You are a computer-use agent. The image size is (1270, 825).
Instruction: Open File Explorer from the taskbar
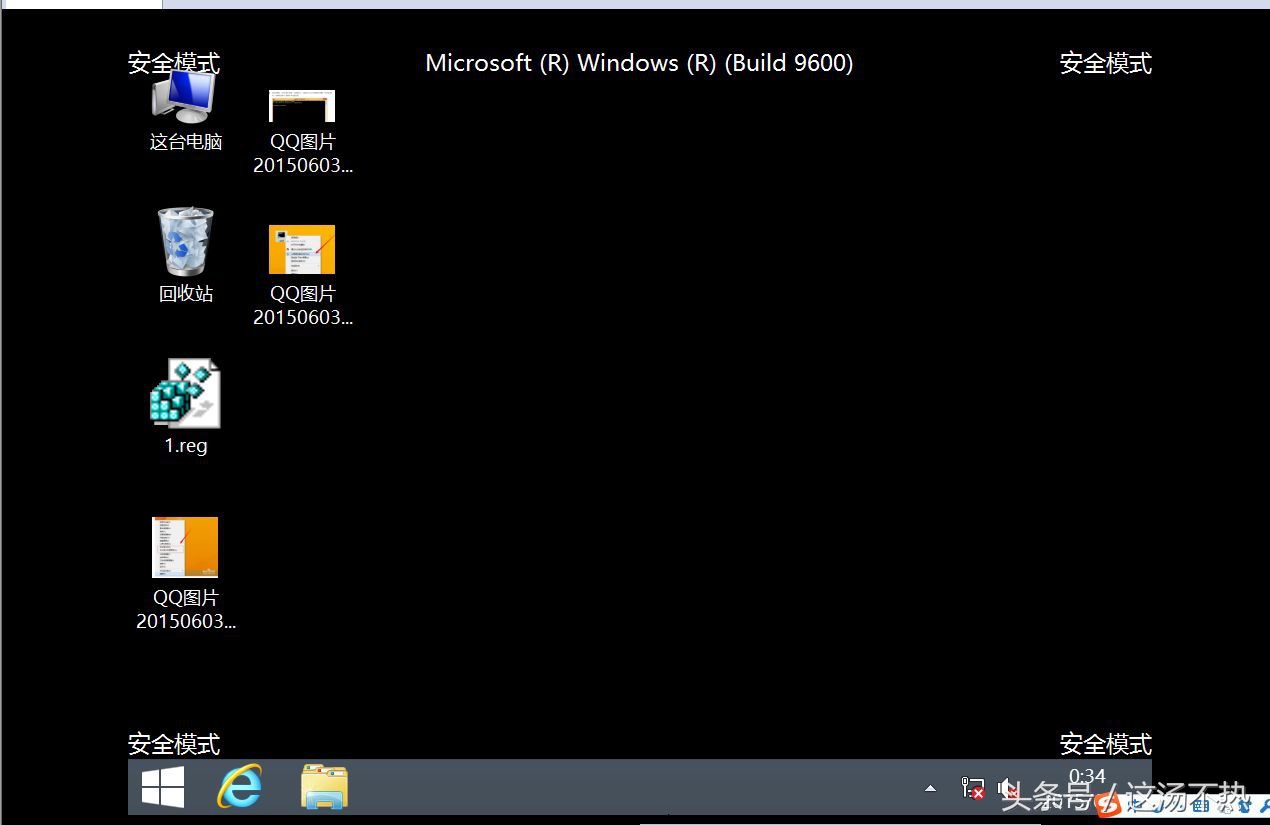324,787
